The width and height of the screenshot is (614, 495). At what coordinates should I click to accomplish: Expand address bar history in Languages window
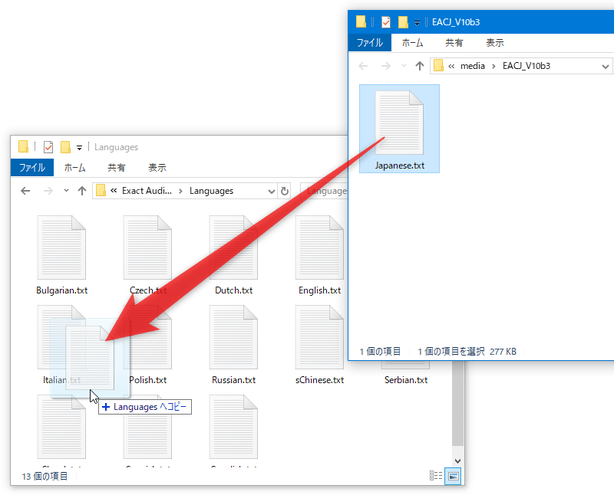point(271,191)
